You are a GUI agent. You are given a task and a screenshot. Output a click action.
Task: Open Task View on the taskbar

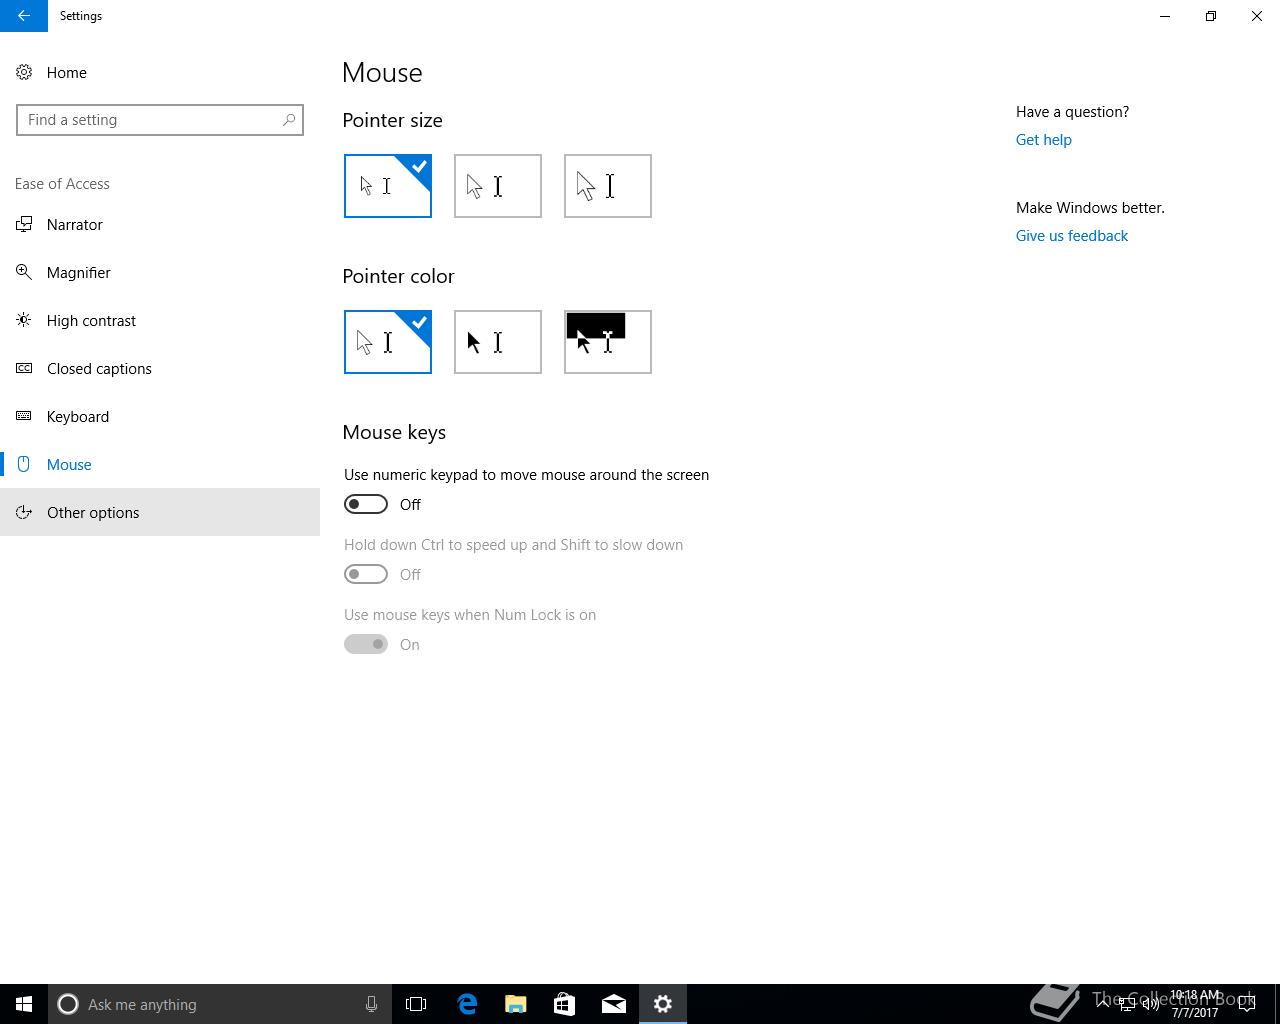(x=416, y=1004)
